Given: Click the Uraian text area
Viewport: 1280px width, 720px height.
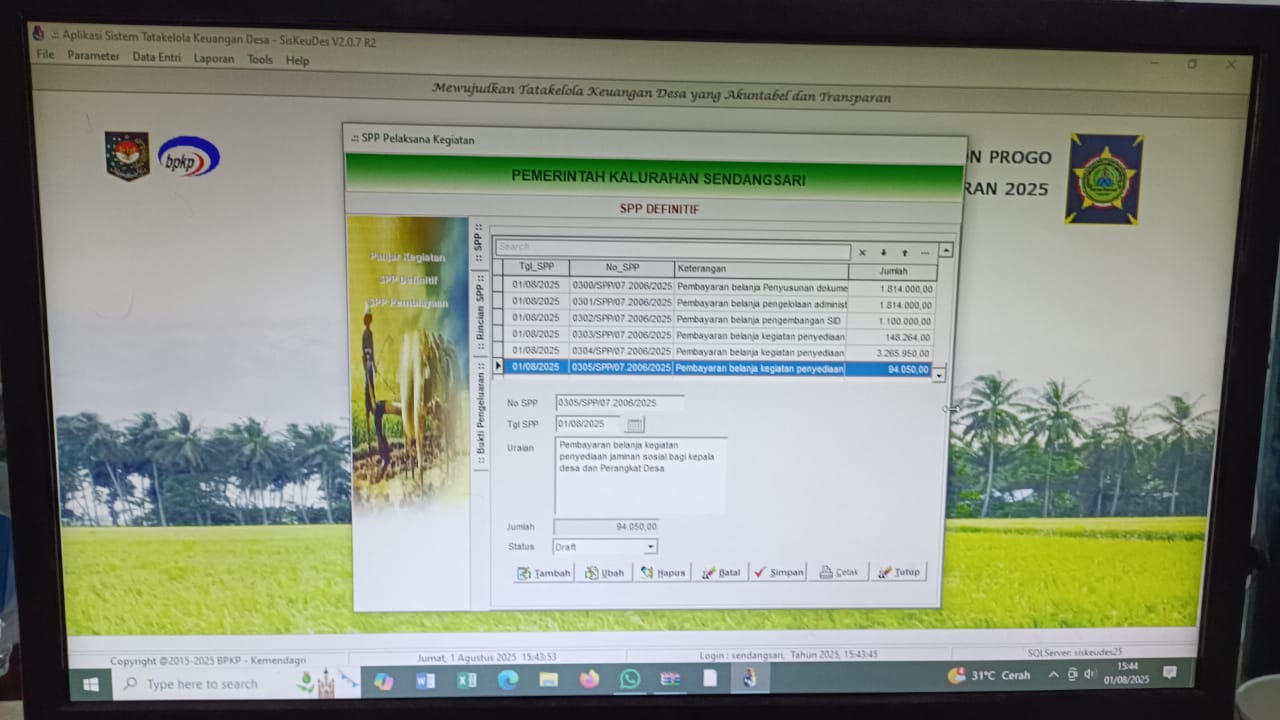Looking at the screenshot, I should coord(640,475).
